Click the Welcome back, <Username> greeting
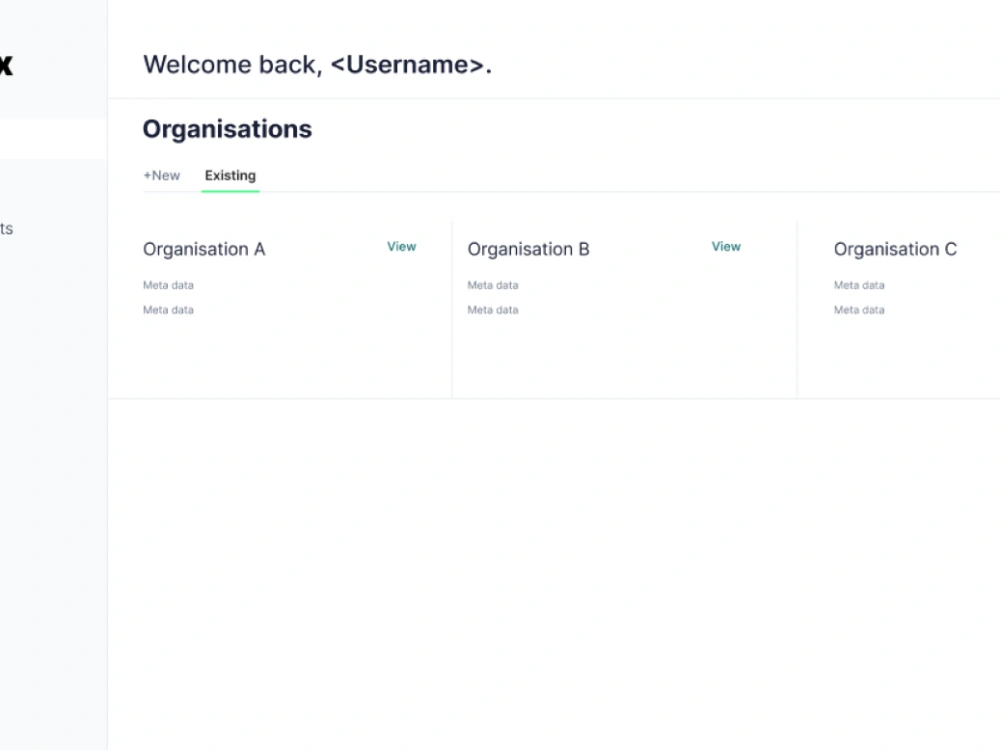Image resolution: width=1000 pixels, height=750 pixels. 318,64
